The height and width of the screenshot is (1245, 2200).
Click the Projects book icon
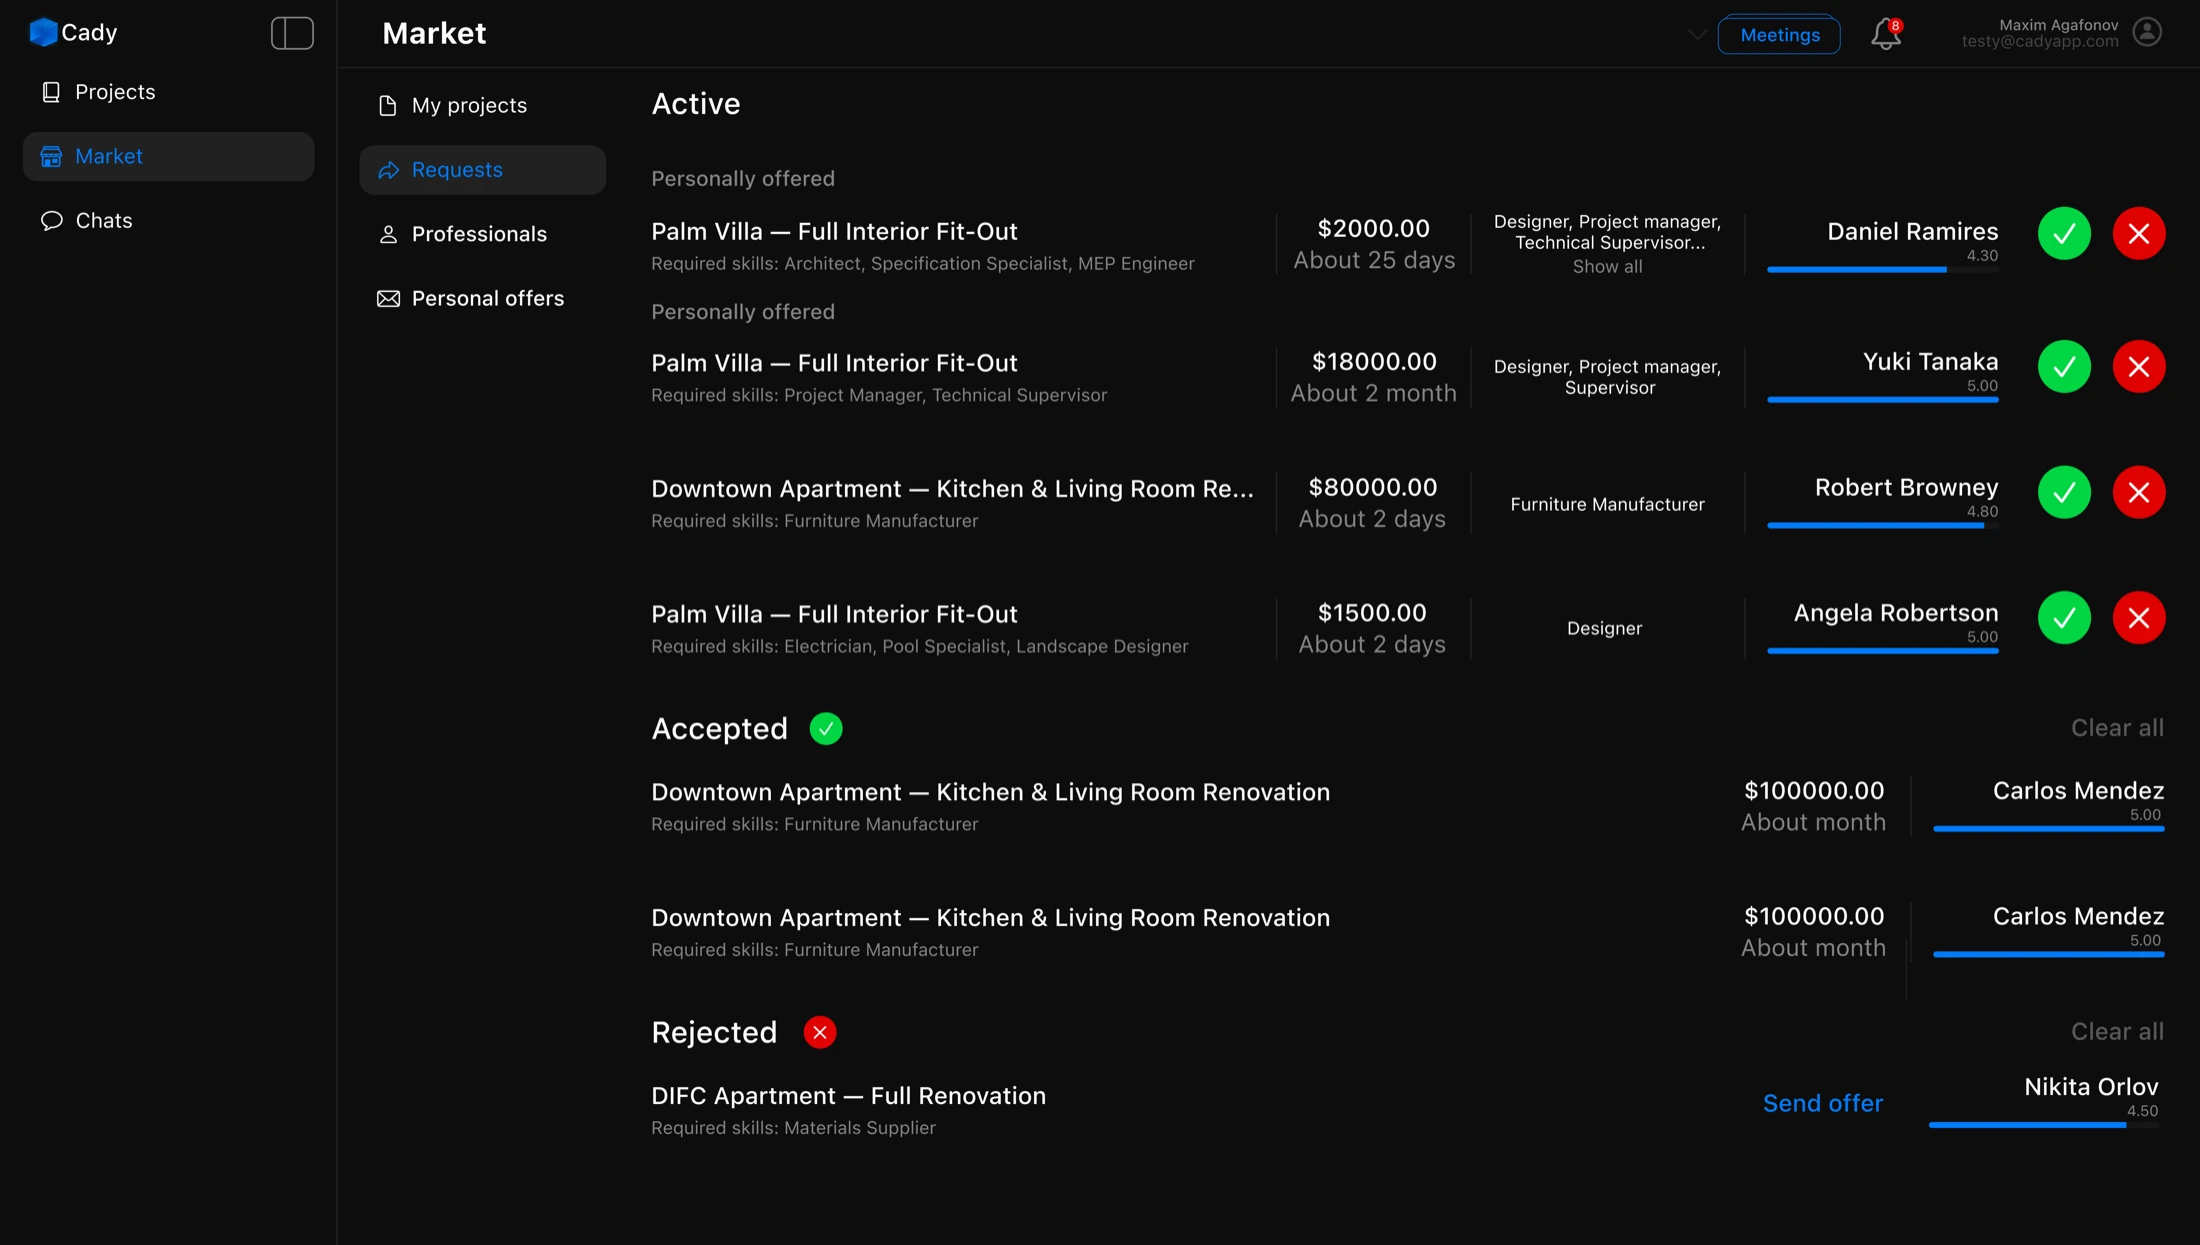[51, 92]
